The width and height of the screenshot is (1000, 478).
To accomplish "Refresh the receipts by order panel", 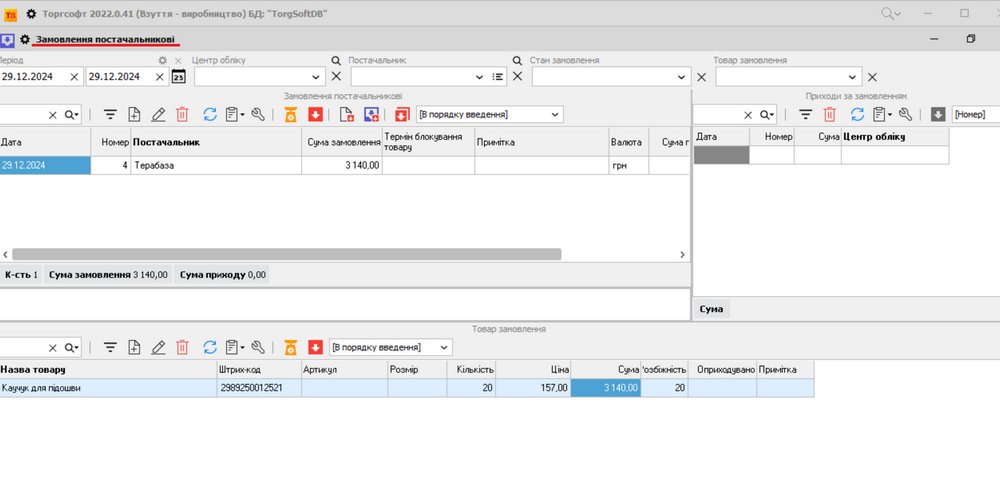I will [x=857, y=115].
